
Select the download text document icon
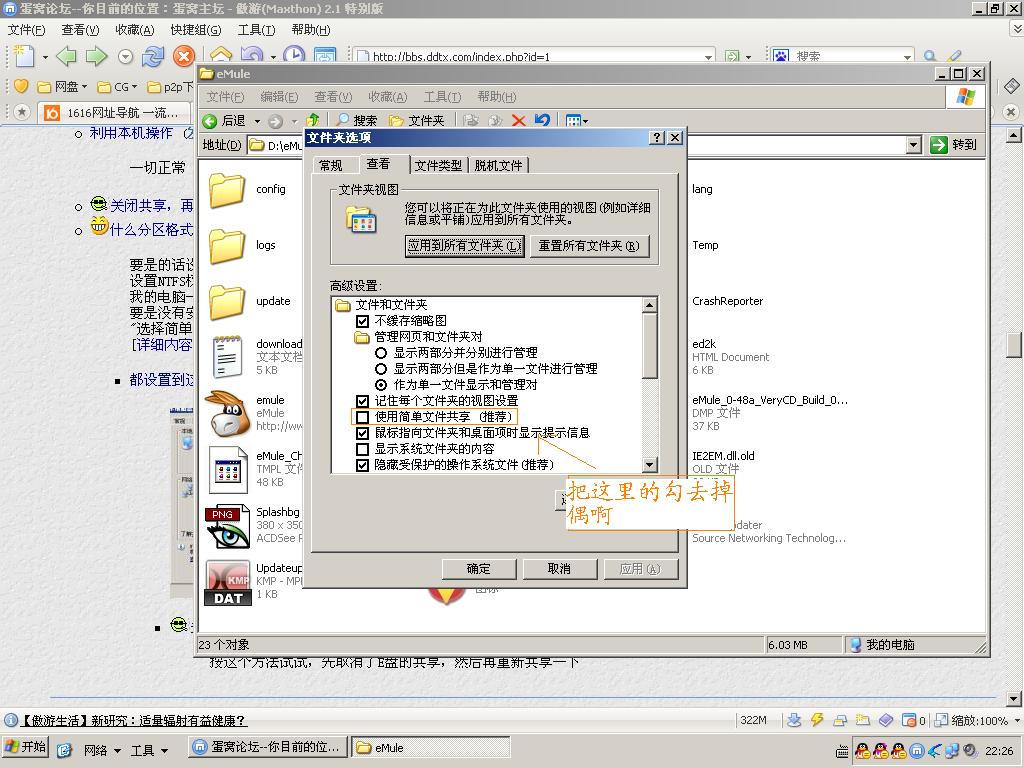pos(227,357)
